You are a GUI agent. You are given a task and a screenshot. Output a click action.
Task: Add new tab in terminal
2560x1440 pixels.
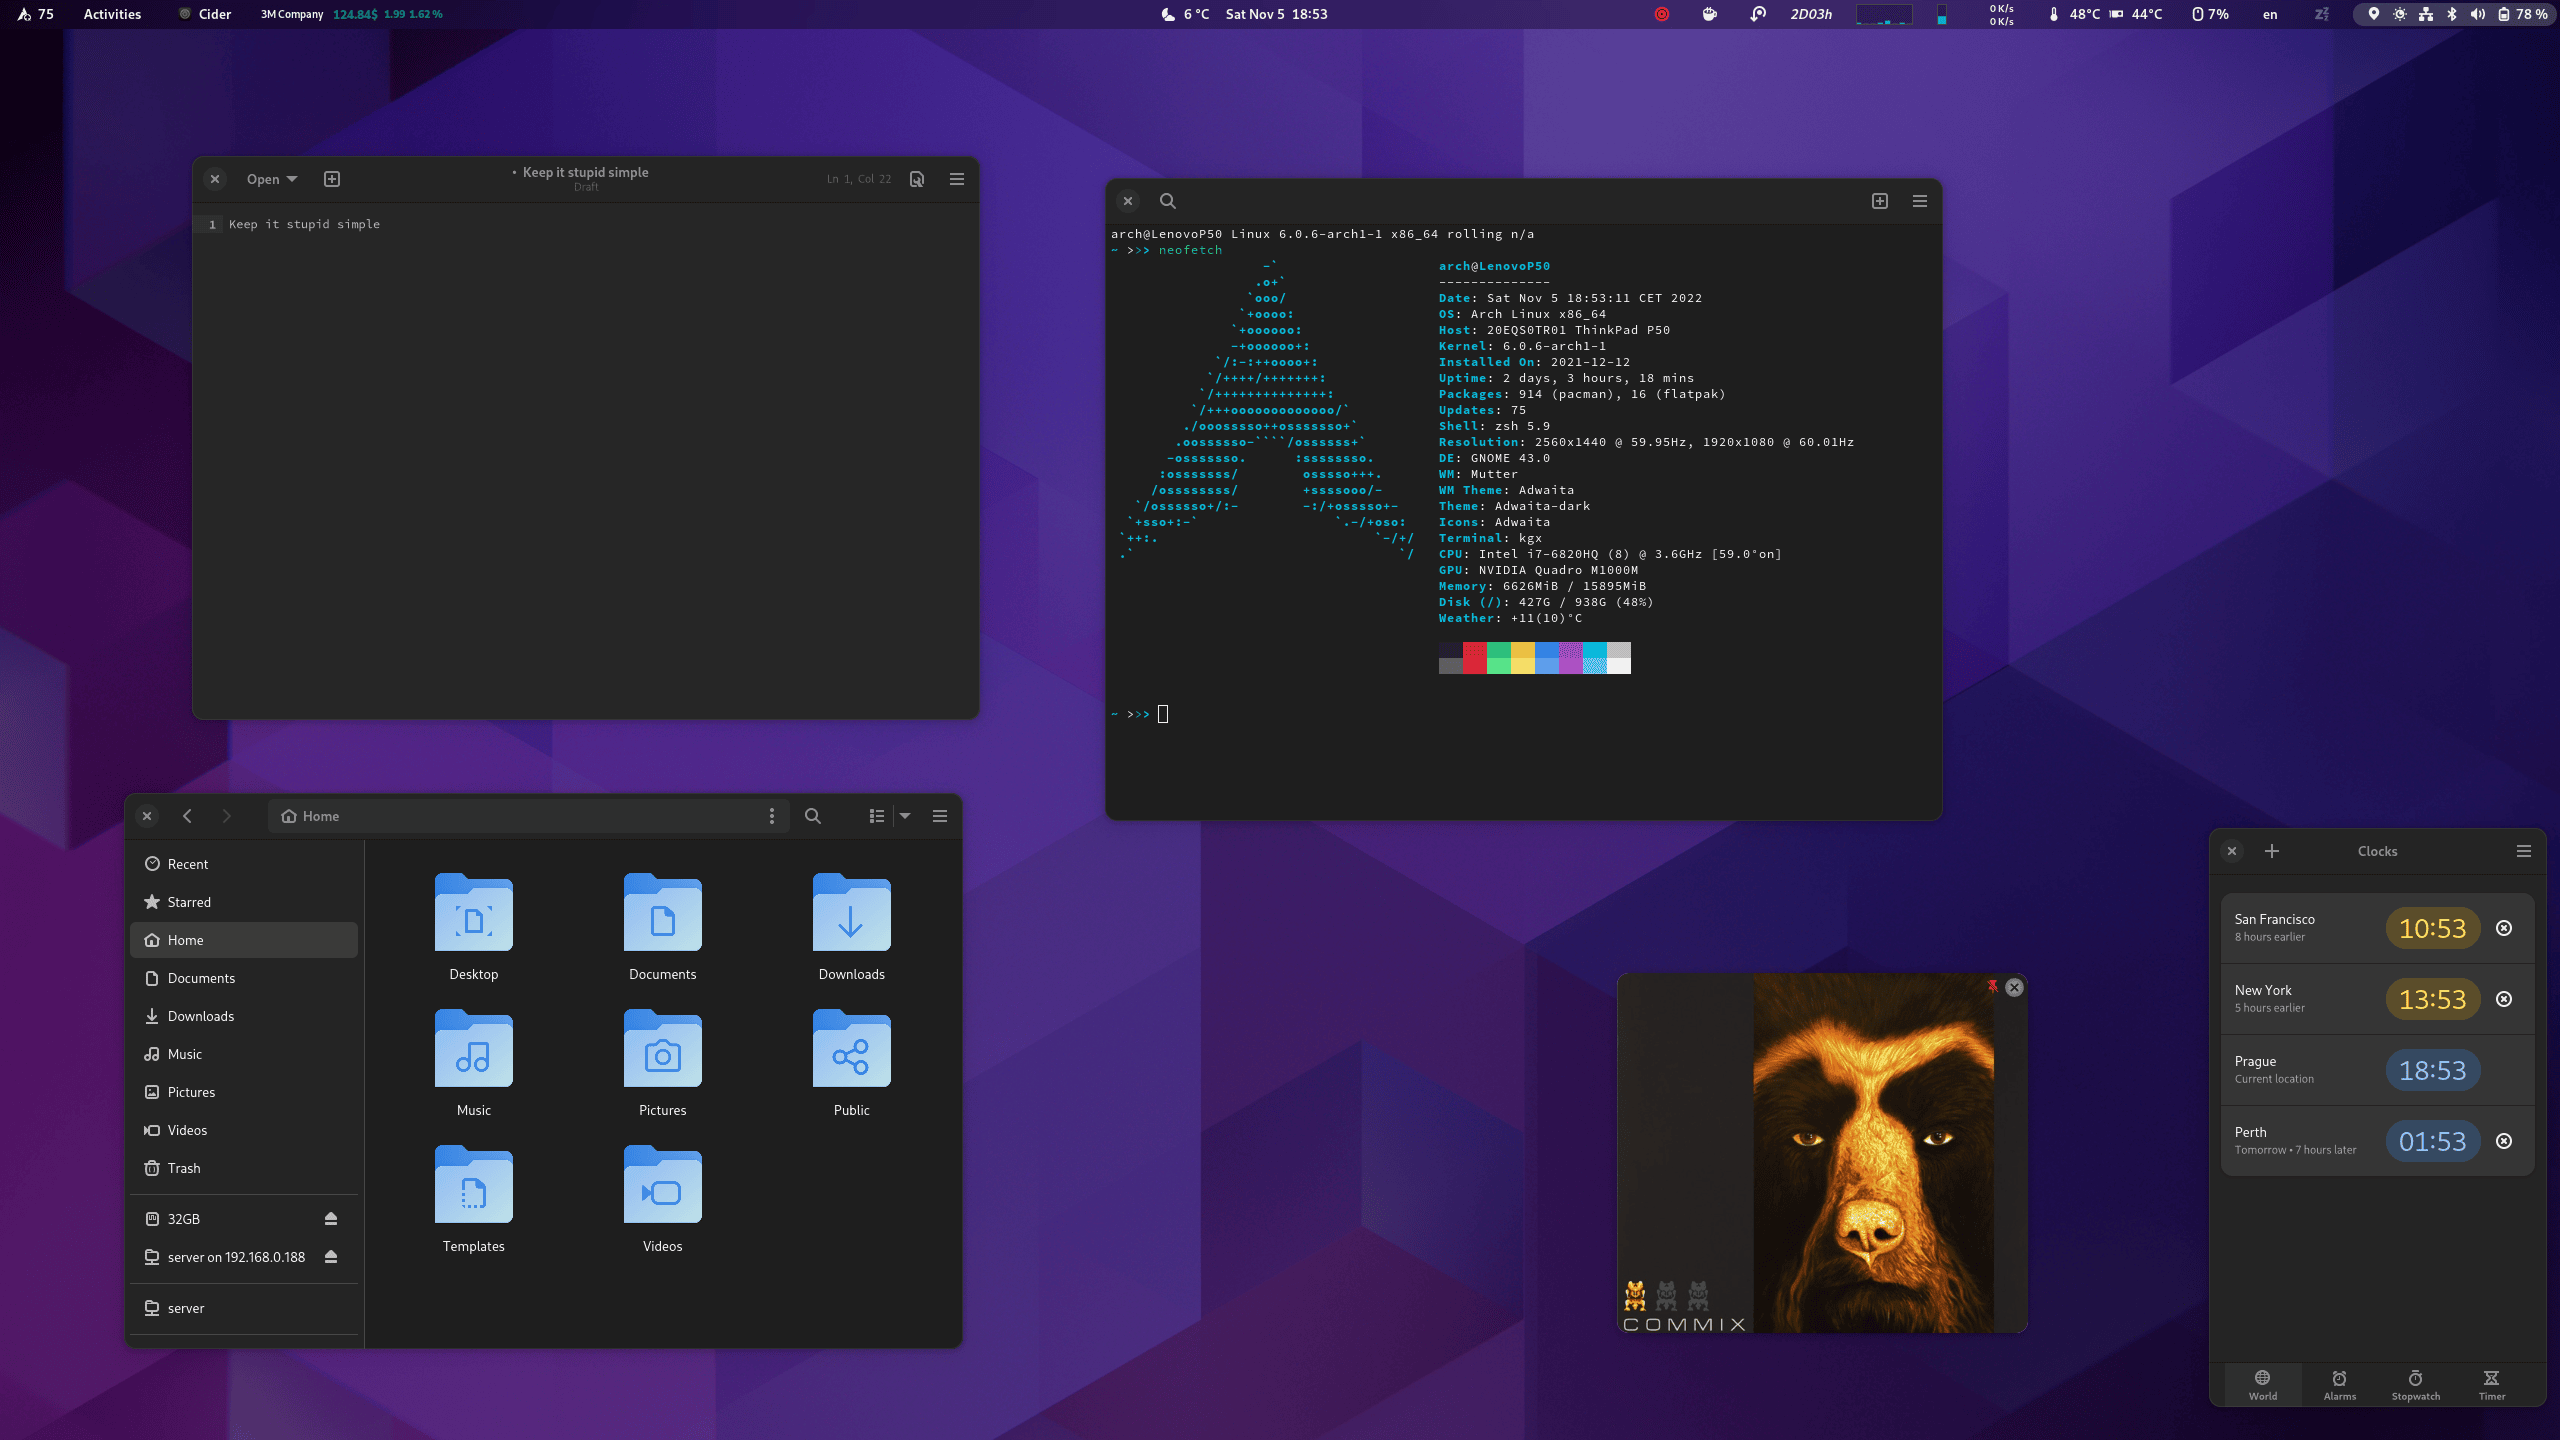[1880, 201]
